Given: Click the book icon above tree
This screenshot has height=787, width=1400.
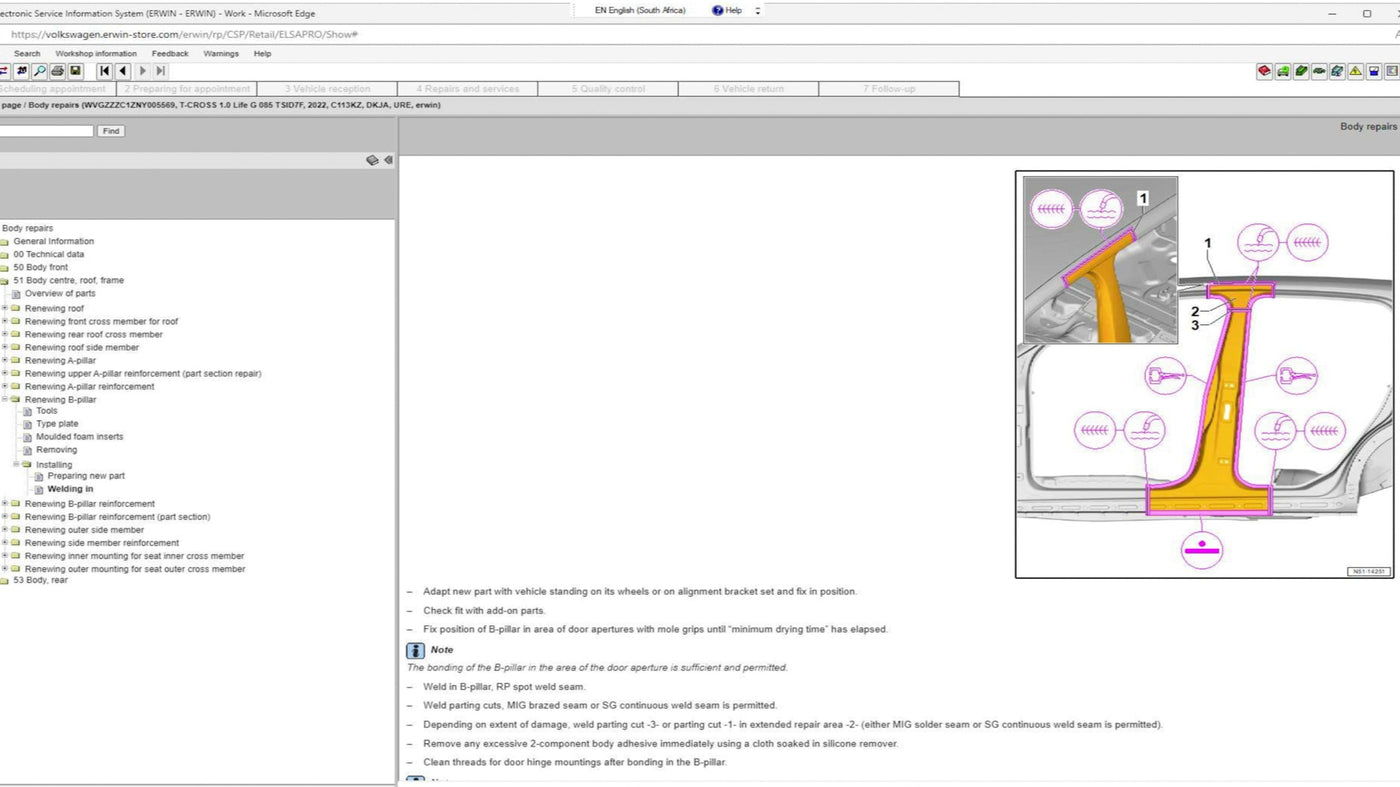Looking at the screenshot, I should [x=372, y=160].
